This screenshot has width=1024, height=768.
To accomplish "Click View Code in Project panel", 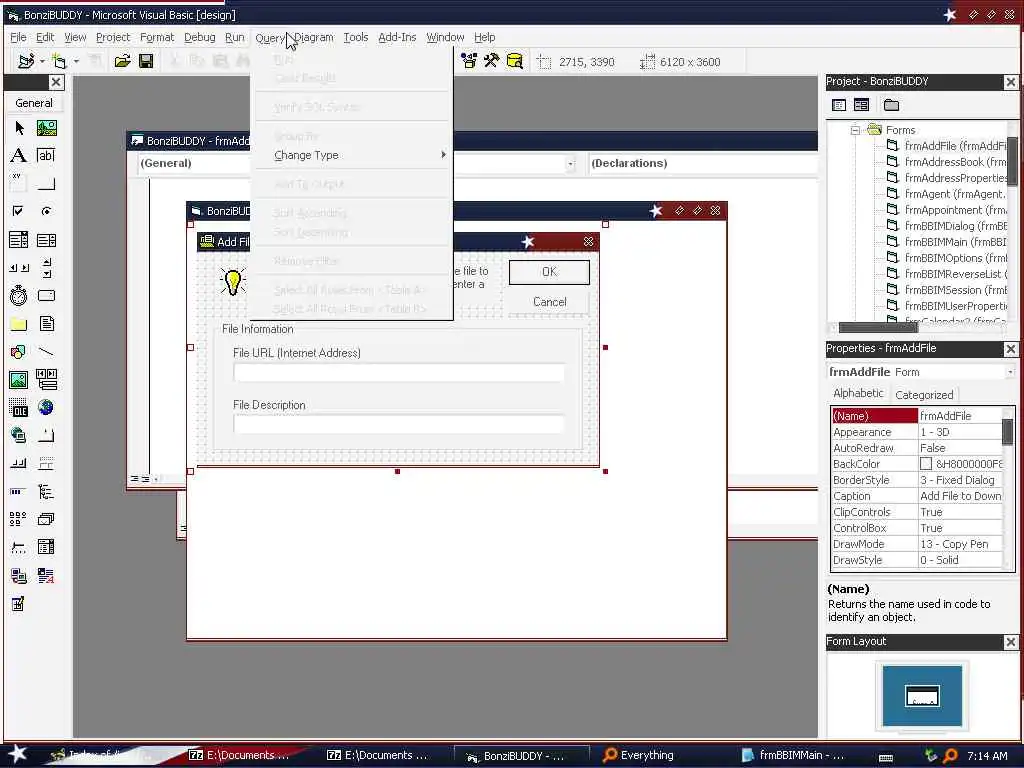I will click(839, 105).
